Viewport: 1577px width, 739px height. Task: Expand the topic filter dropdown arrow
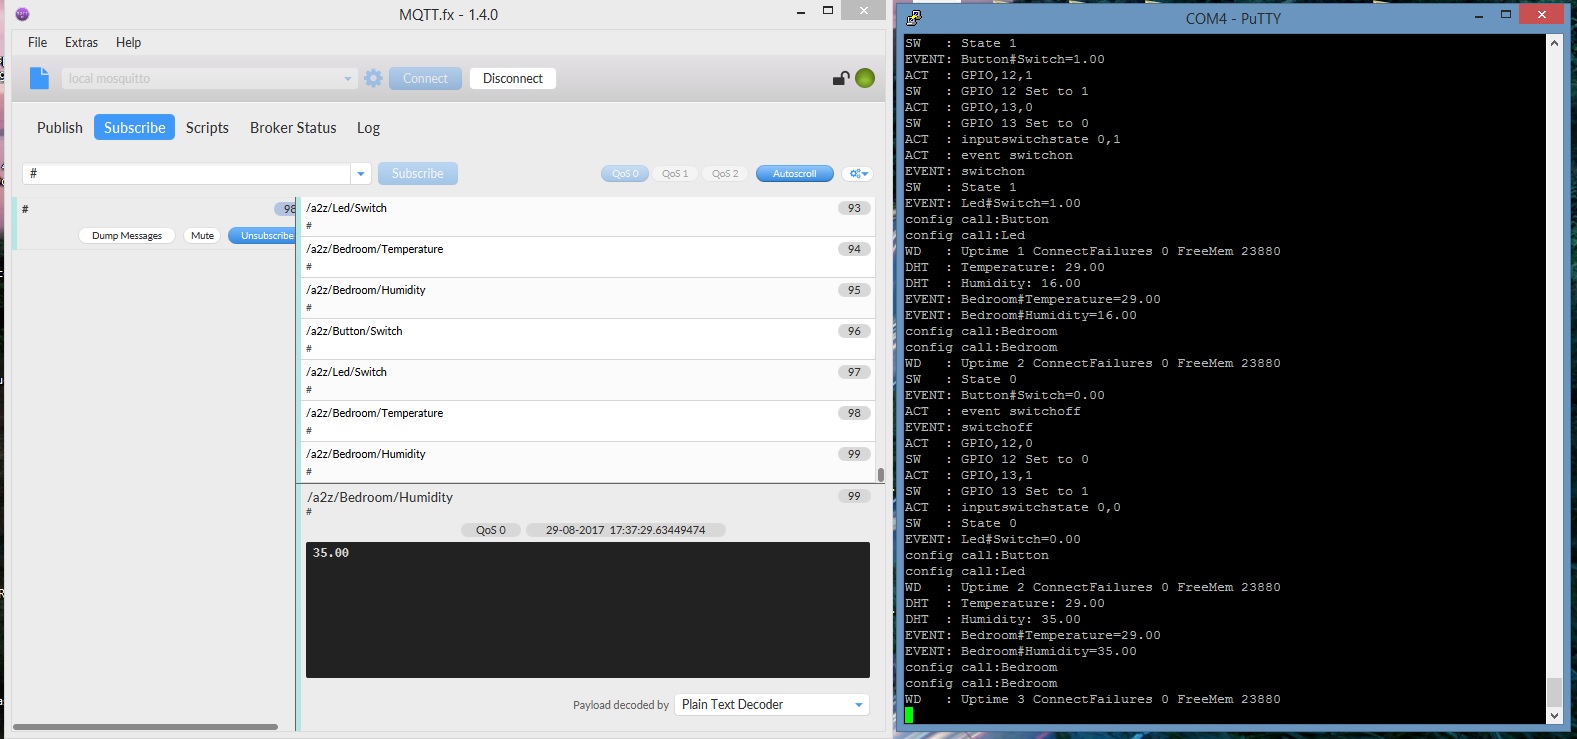tap(360, 174)
